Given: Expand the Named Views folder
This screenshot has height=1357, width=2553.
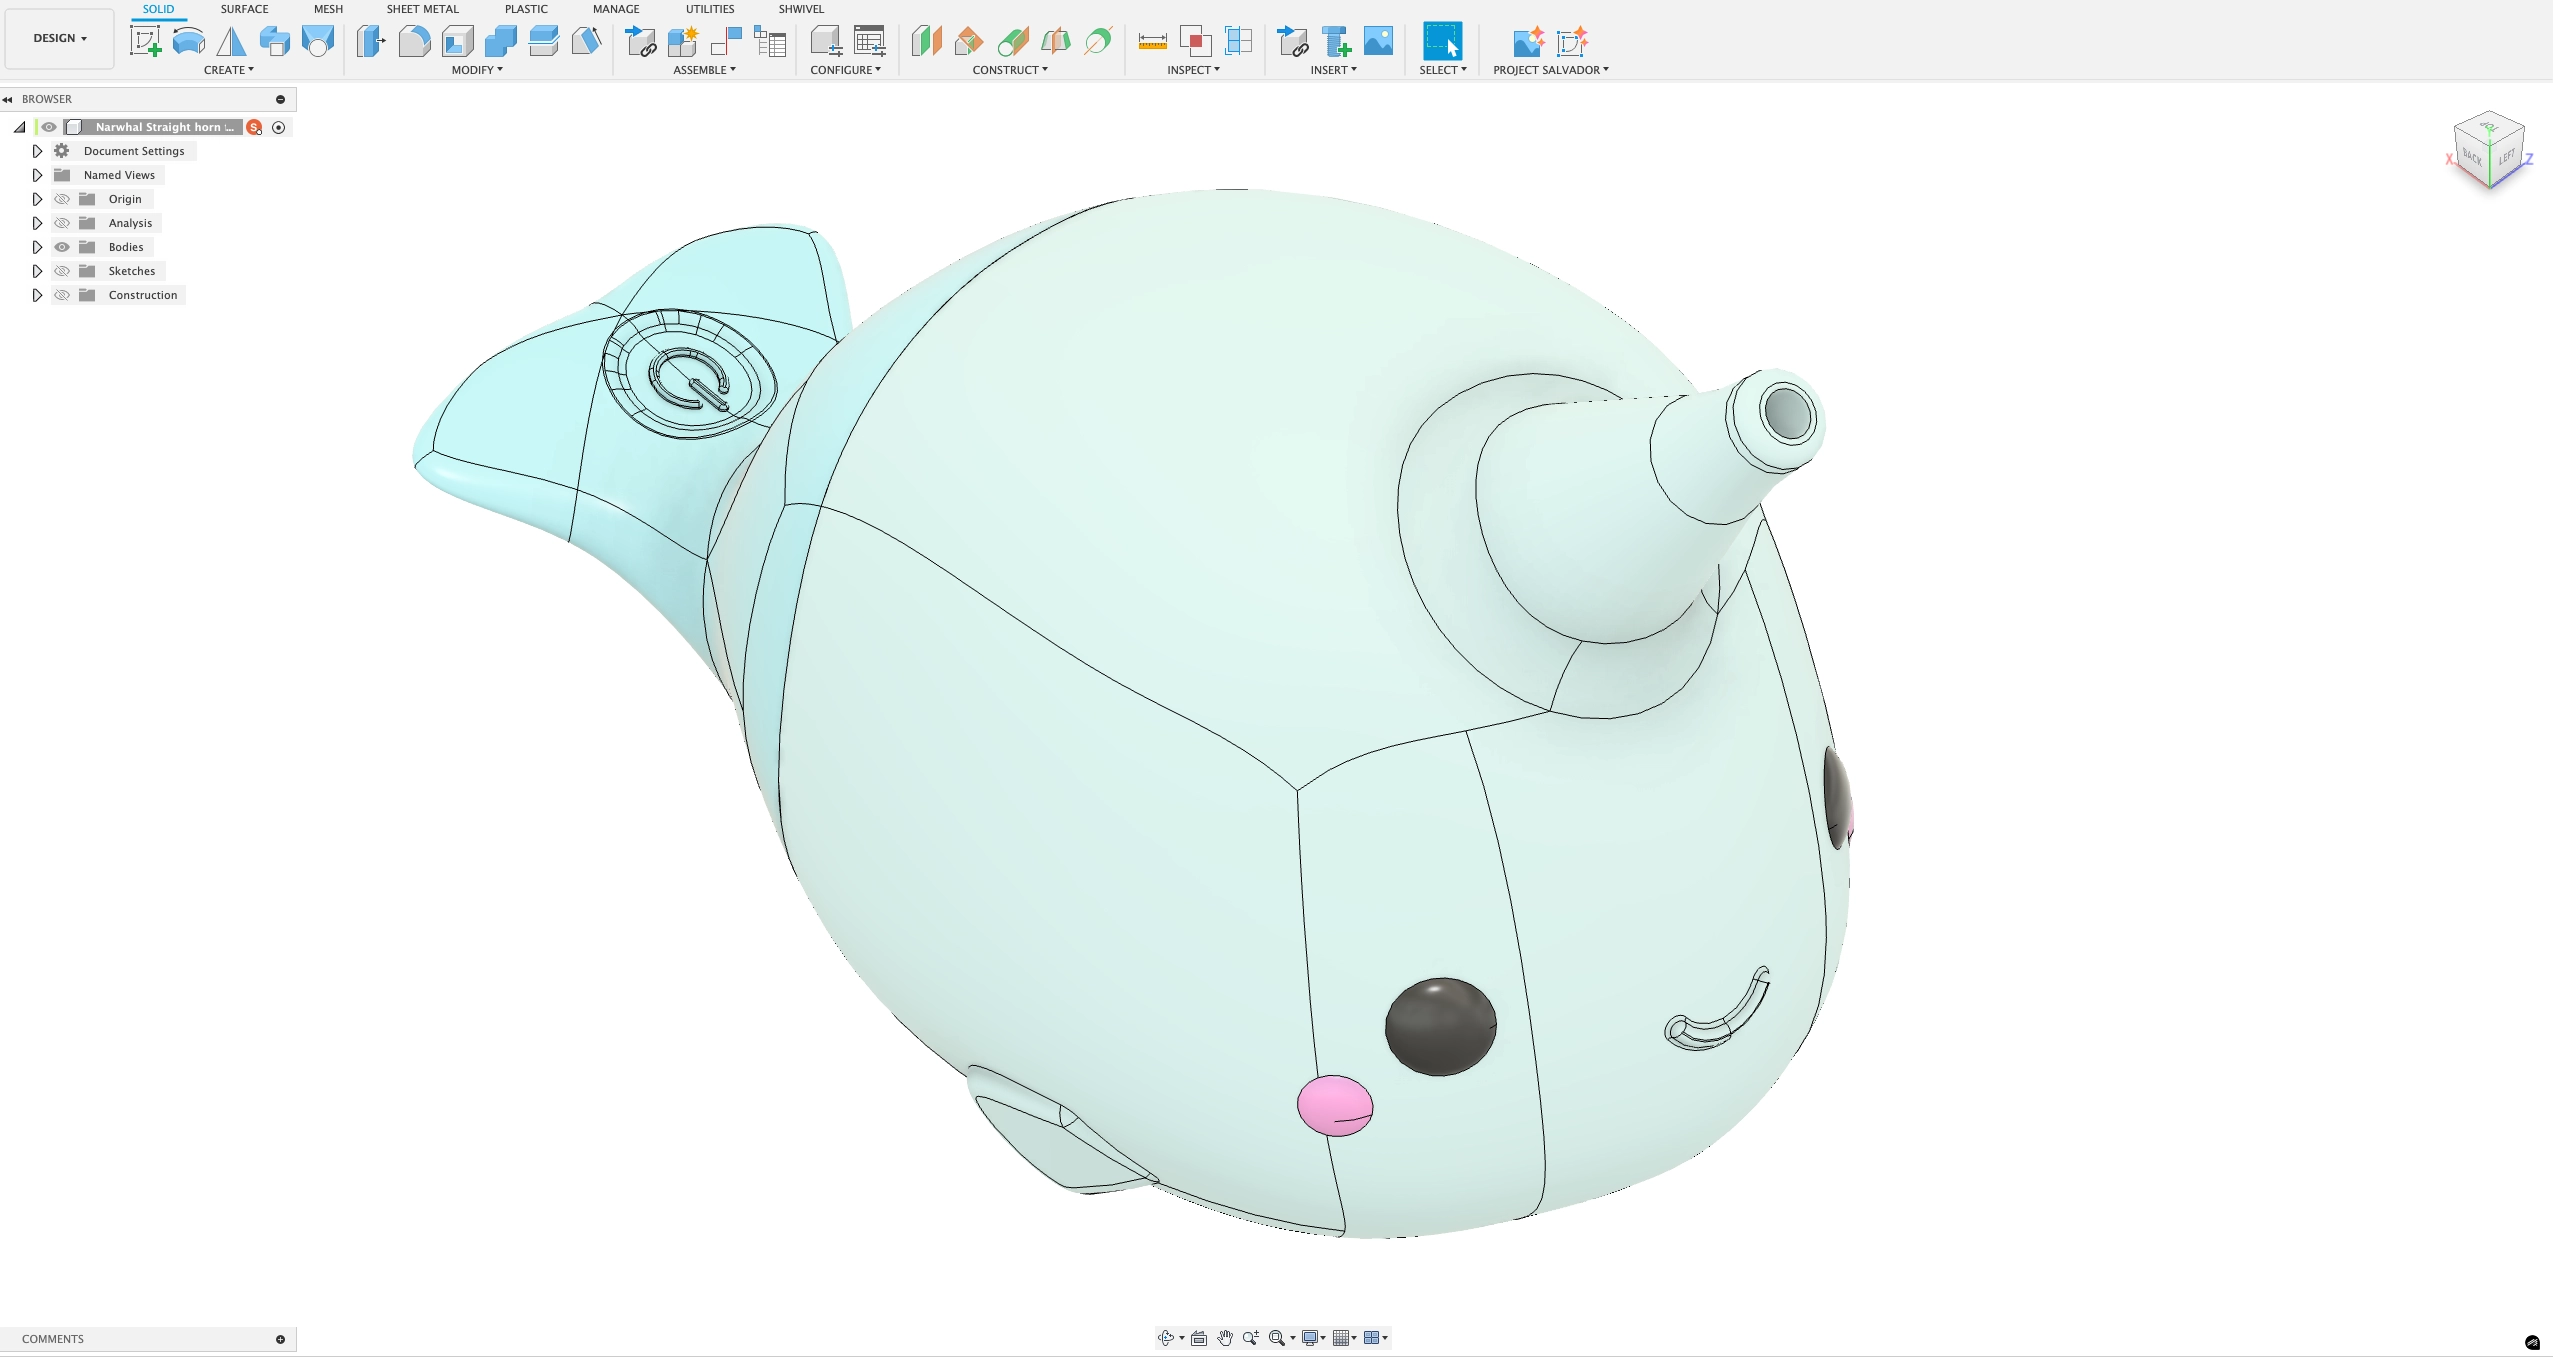Looking at the screenshot, I should [x=37, y=175].
